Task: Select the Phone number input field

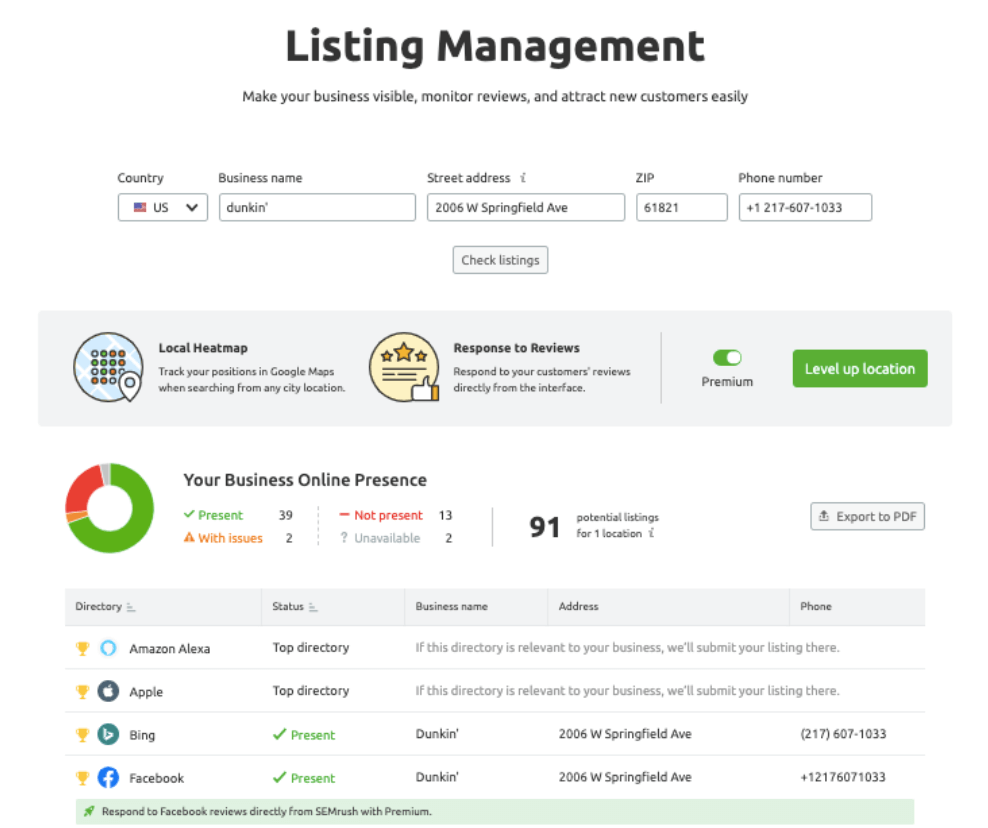Action: click(805, 207)
